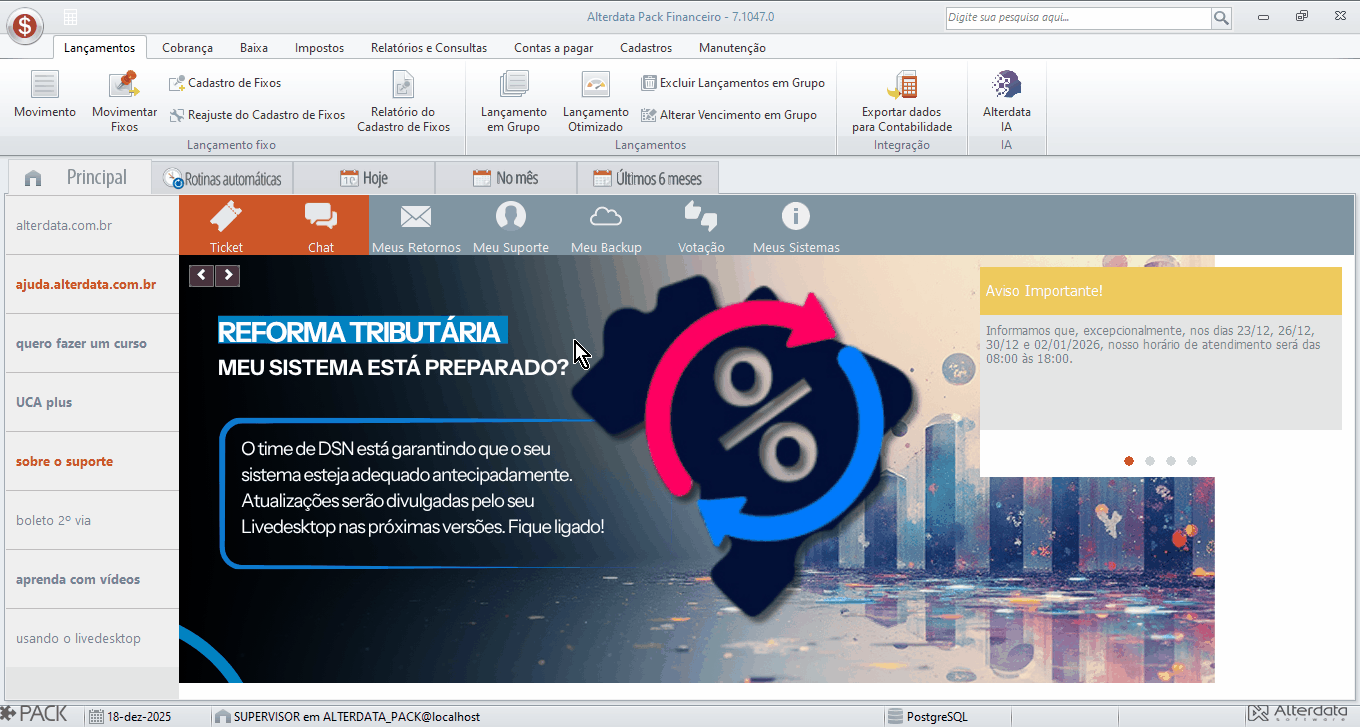Open usando o livedesktop link
This screenshot has height=727, width=1360.
pyautogui.click(x=78, y=638)
